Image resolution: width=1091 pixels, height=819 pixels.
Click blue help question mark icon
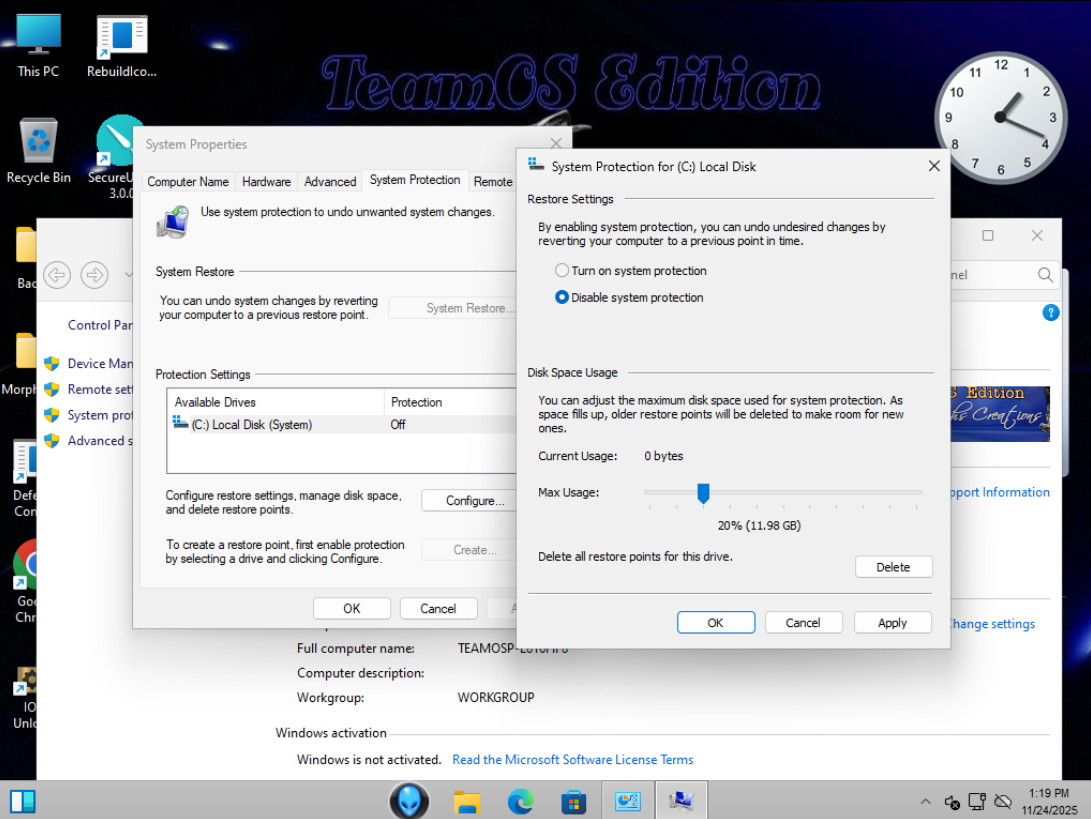point(1051,312)
